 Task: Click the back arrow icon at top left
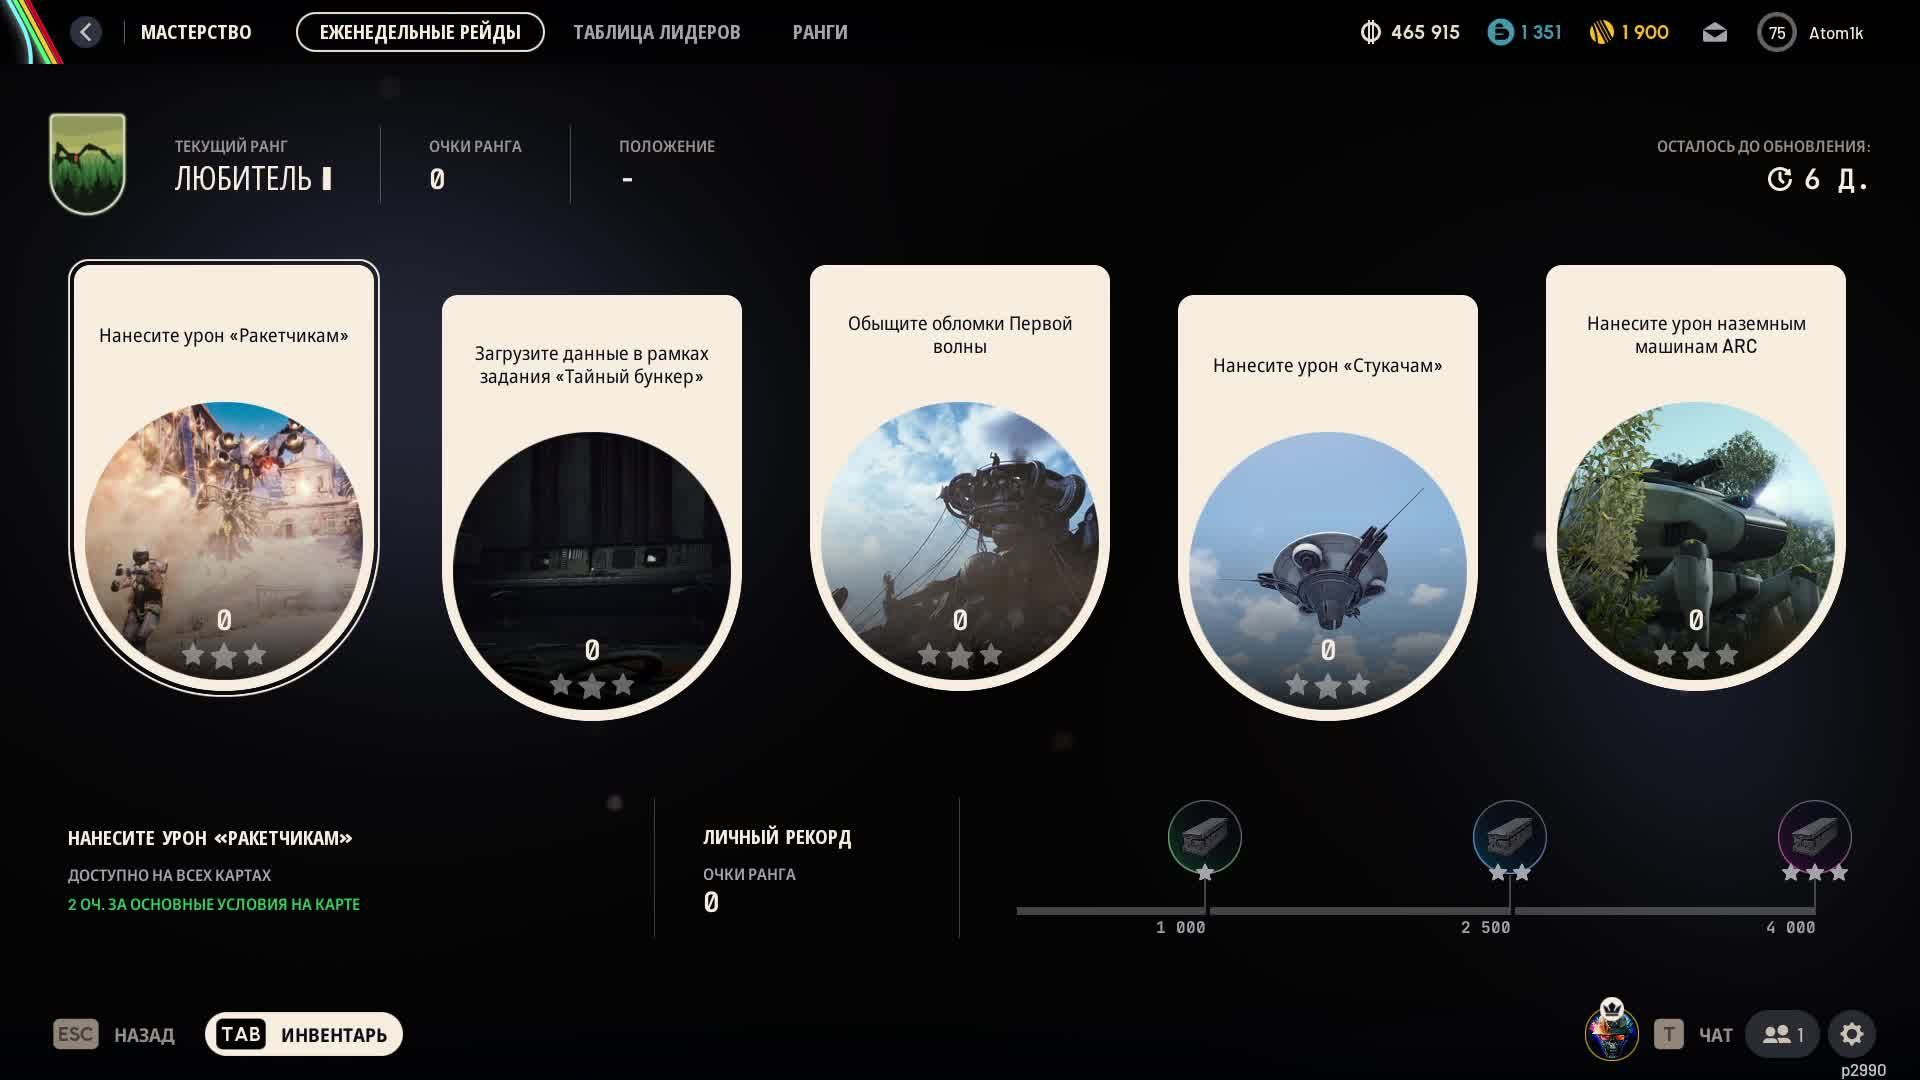click(x=86, y=32)
